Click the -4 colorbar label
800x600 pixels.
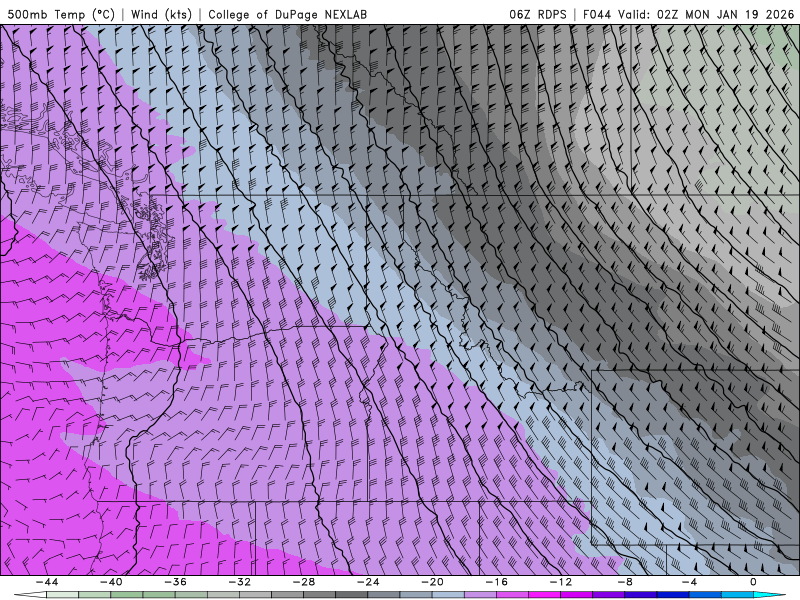(690, 582)
